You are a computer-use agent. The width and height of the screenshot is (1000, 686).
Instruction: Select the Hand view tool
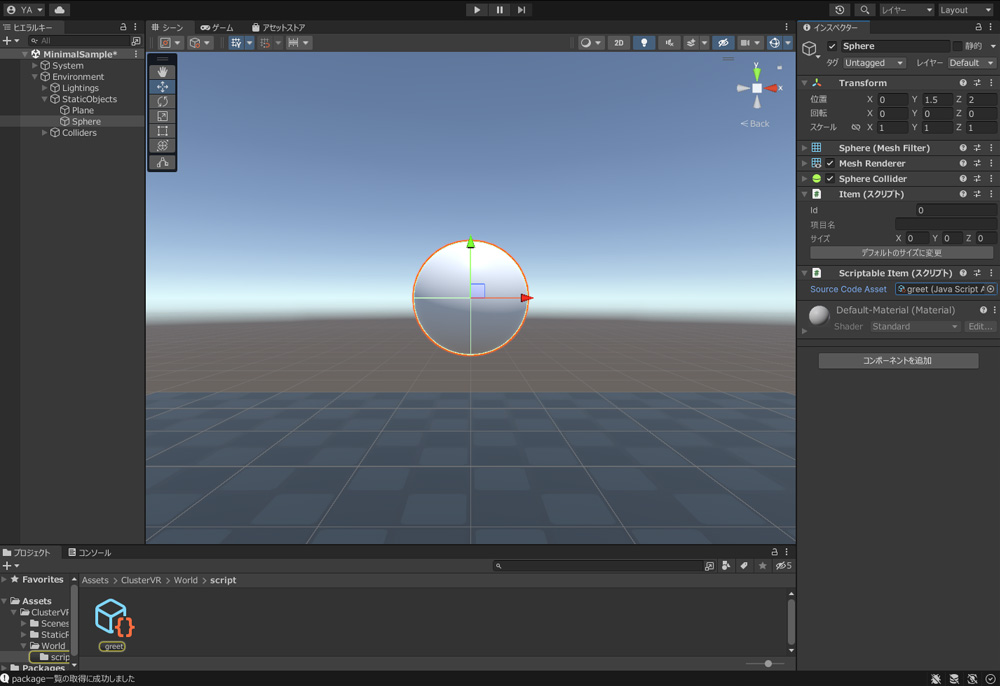point(163,72)
